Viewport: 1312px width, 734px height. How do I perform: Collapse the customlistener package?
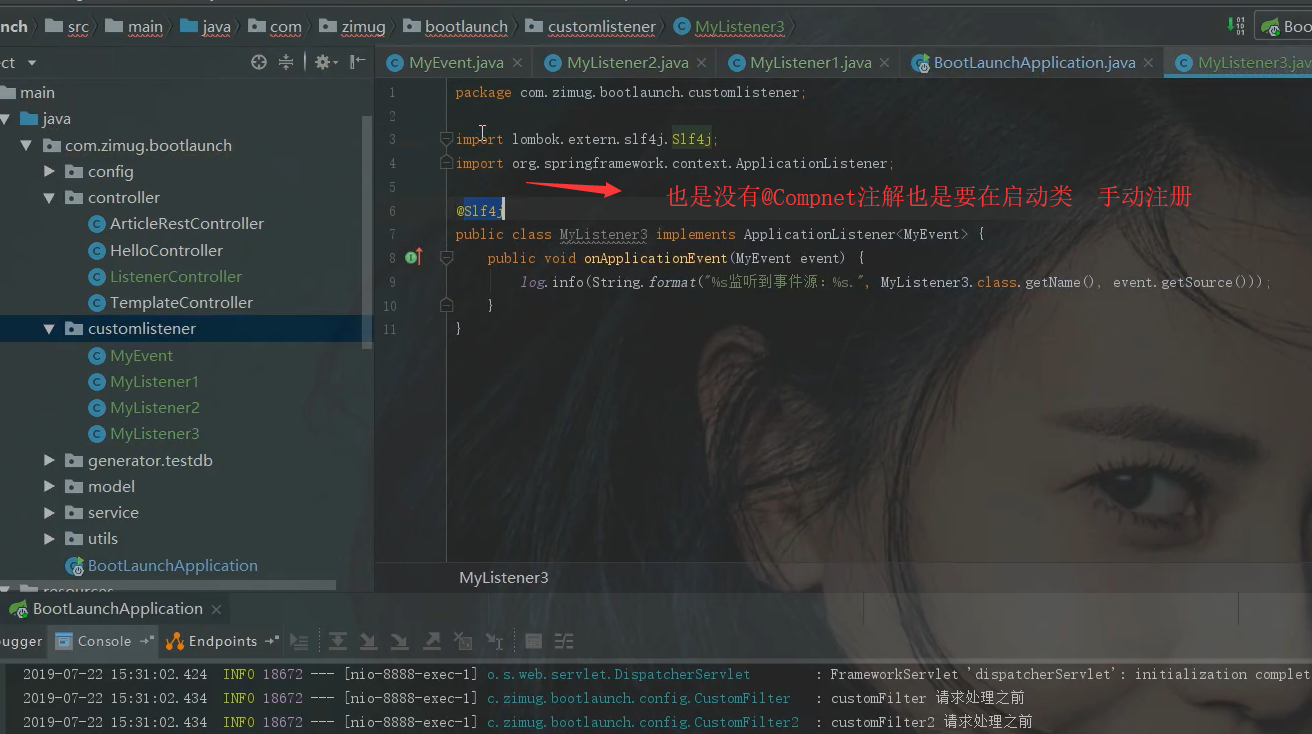coord(49,328)
